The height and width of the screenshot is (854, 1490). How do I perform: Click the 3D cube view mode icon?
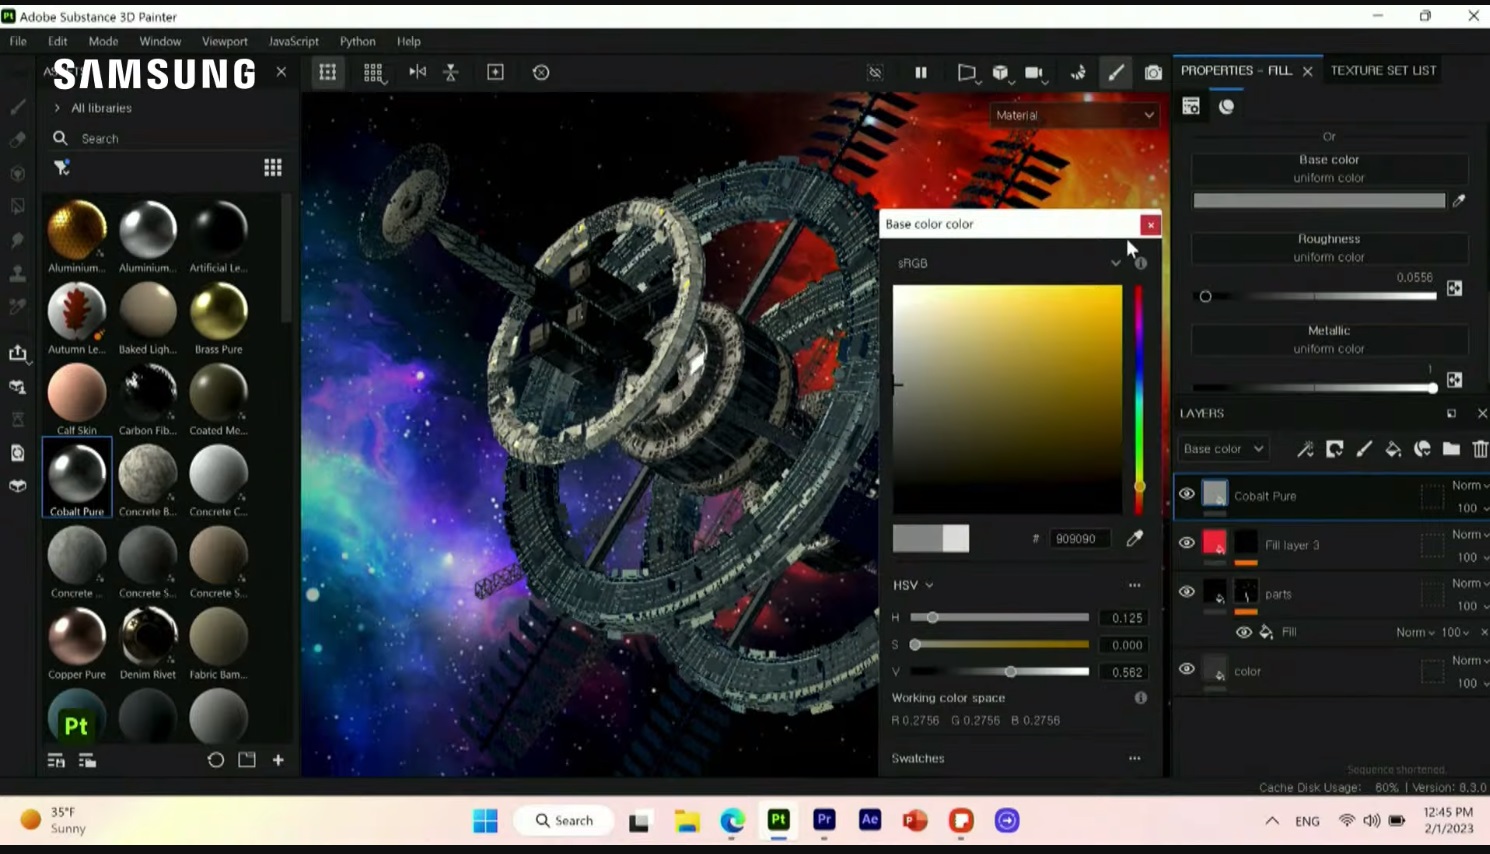[1000, 72]
